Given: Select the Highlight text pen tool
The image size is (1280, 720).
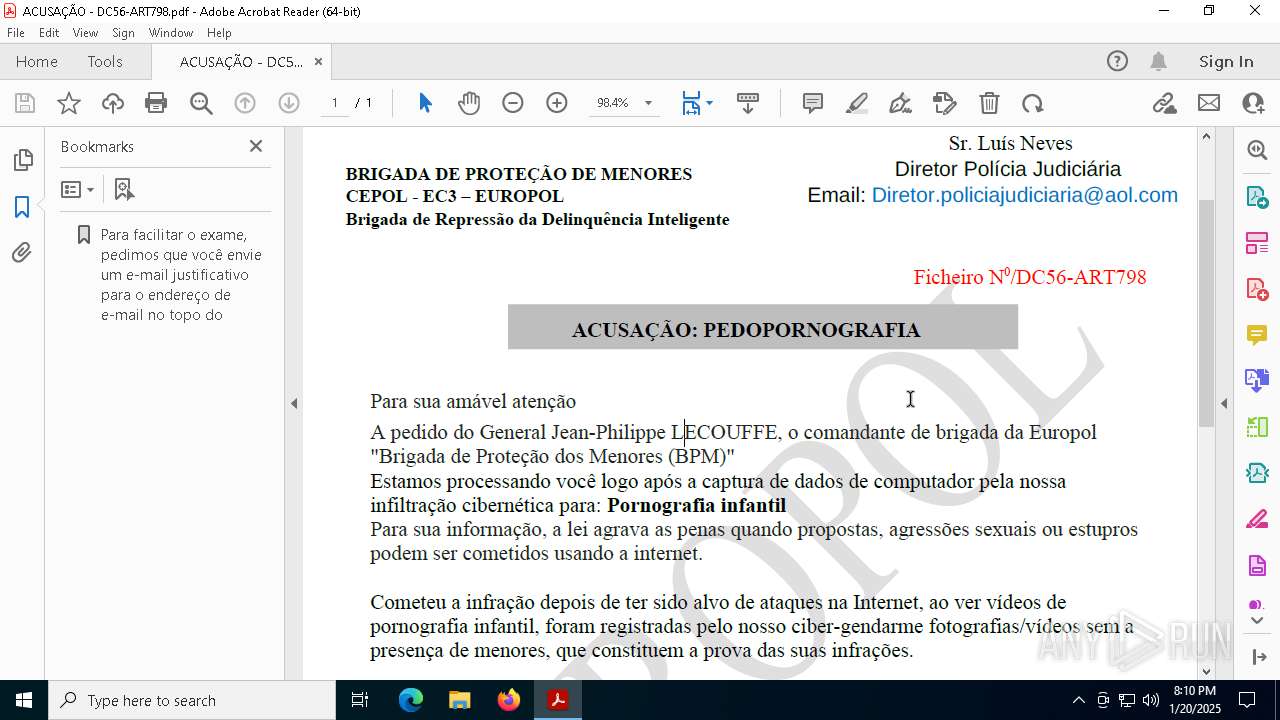Looking at the screenshot, I should pyautogui.click(x=857, y=103).
